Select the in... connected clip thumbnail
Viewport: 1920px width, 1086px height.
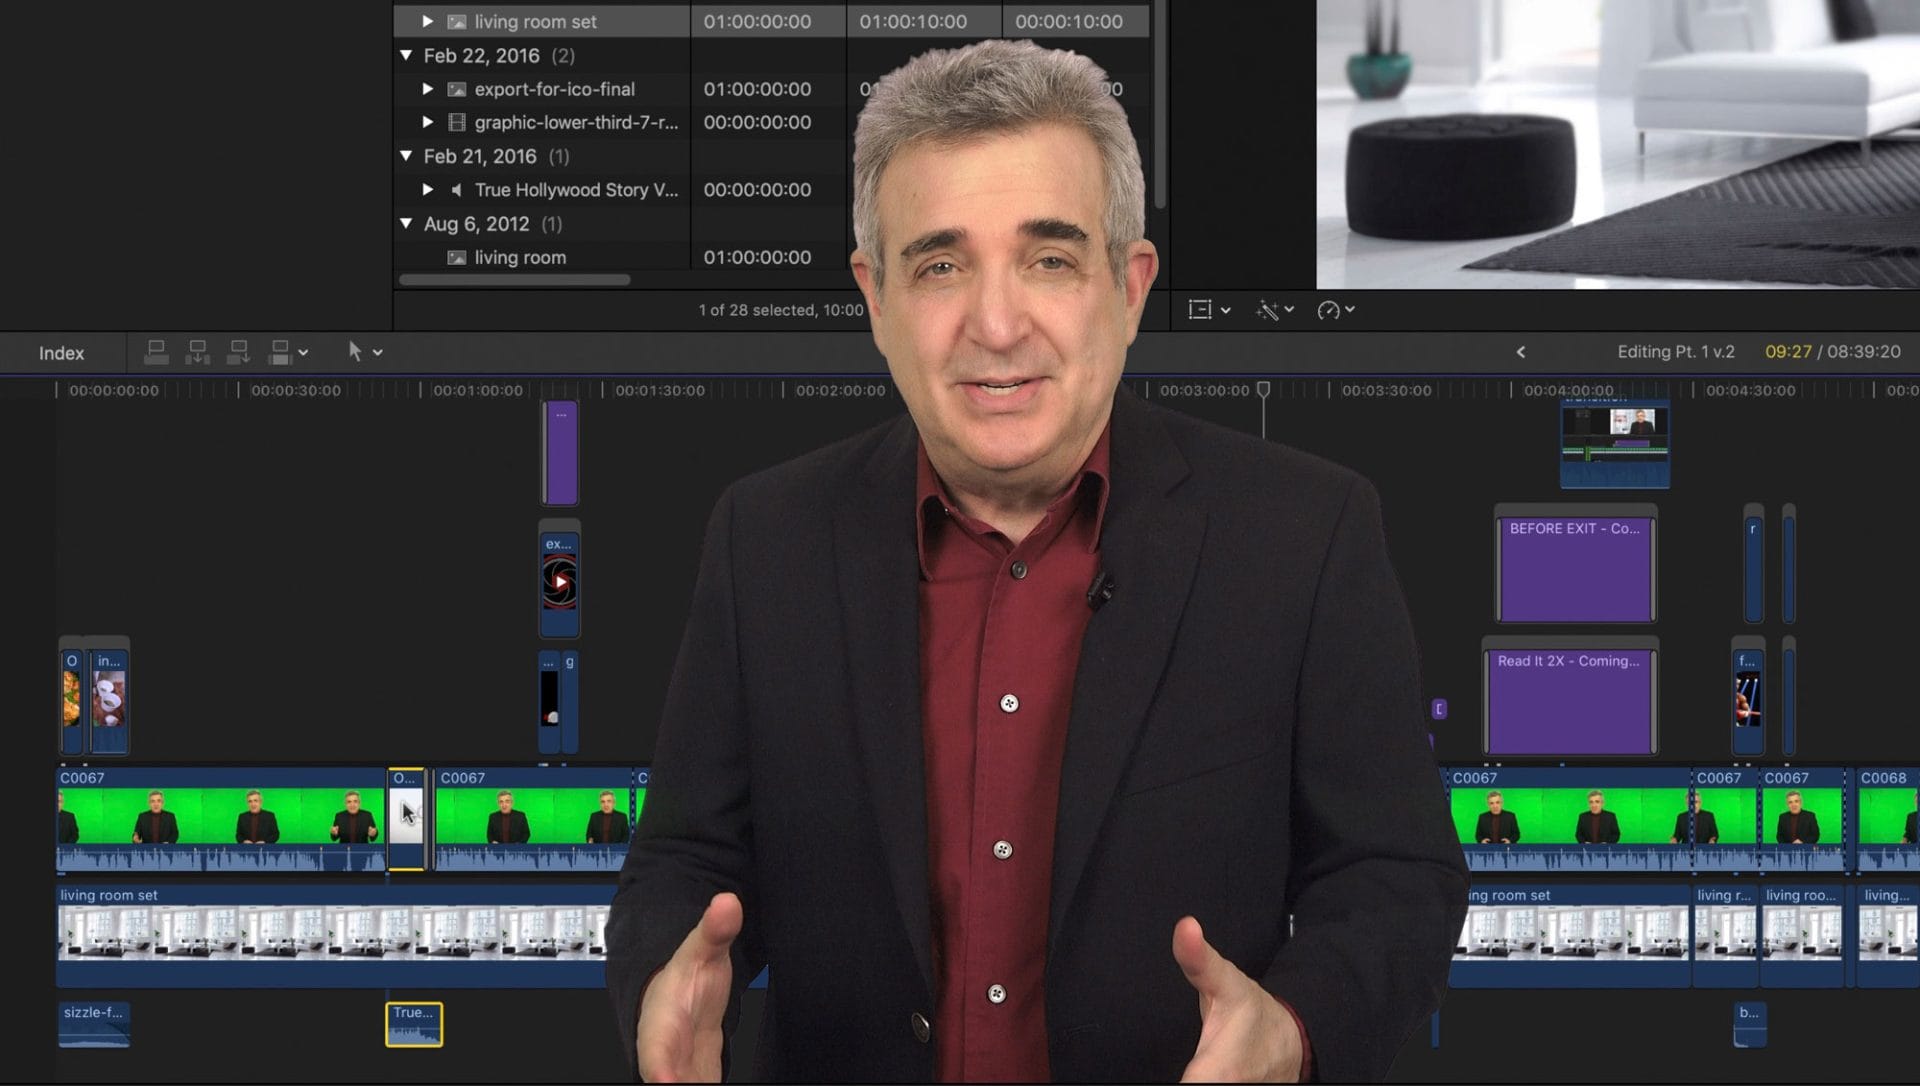(x=109, y=701)
